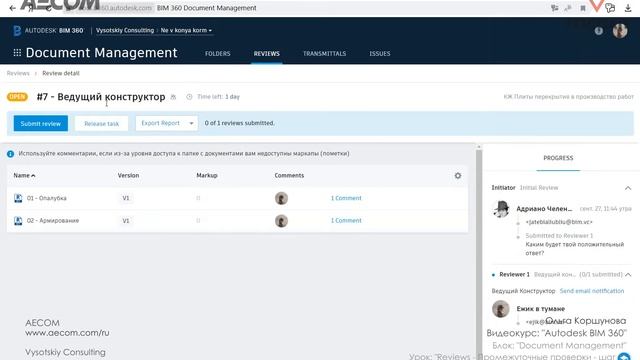Switch to the Reviews tab
The height and width of the screenshot is (360, 640).
(x=267, y=53)
